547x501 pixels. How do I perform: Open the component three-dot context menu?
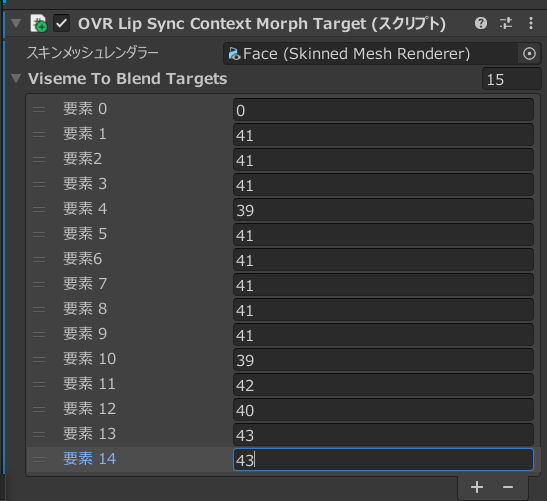pos(531,24)
